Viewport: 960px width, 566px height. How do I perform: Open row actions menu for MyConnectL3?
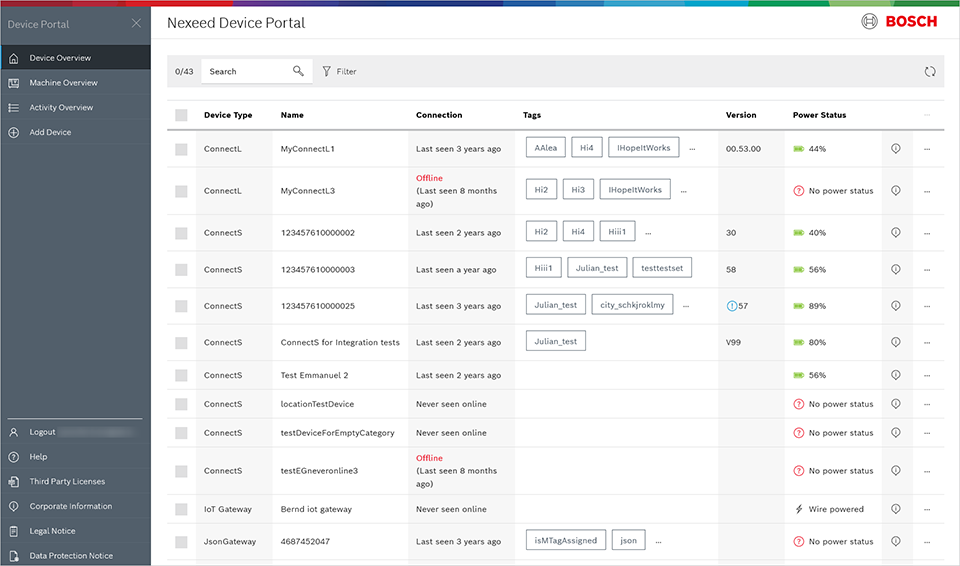[x=927, y=191]
